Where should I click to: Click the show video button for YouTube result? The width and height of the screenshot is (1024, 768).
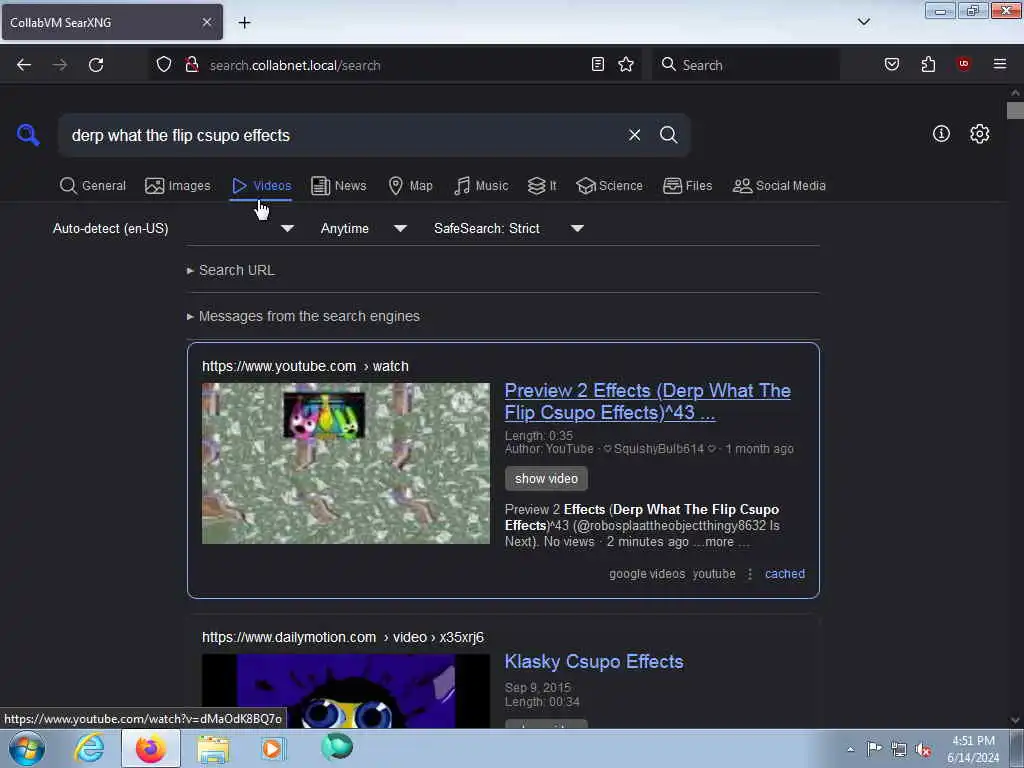point(546,479)
